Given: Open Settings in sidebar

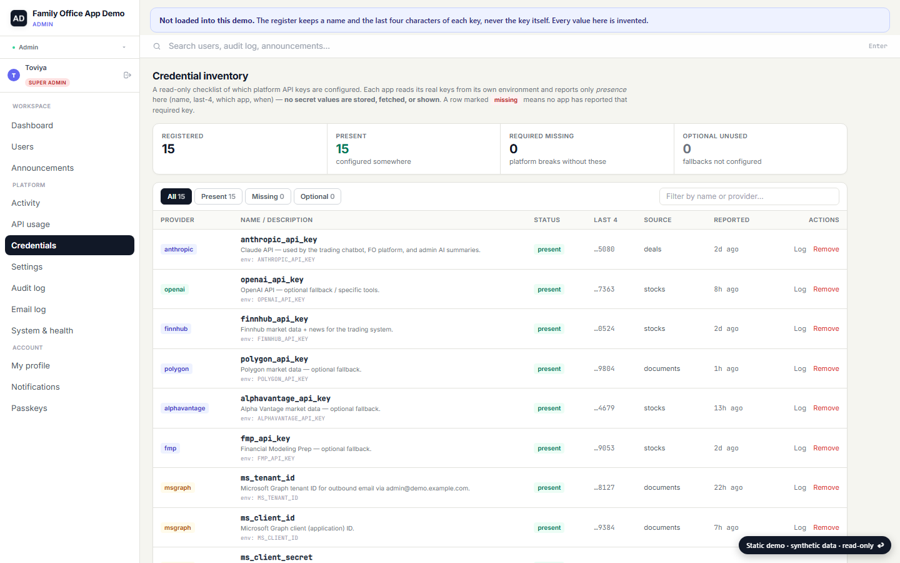Looking at the screenshot, I should (x=27, y=267).
